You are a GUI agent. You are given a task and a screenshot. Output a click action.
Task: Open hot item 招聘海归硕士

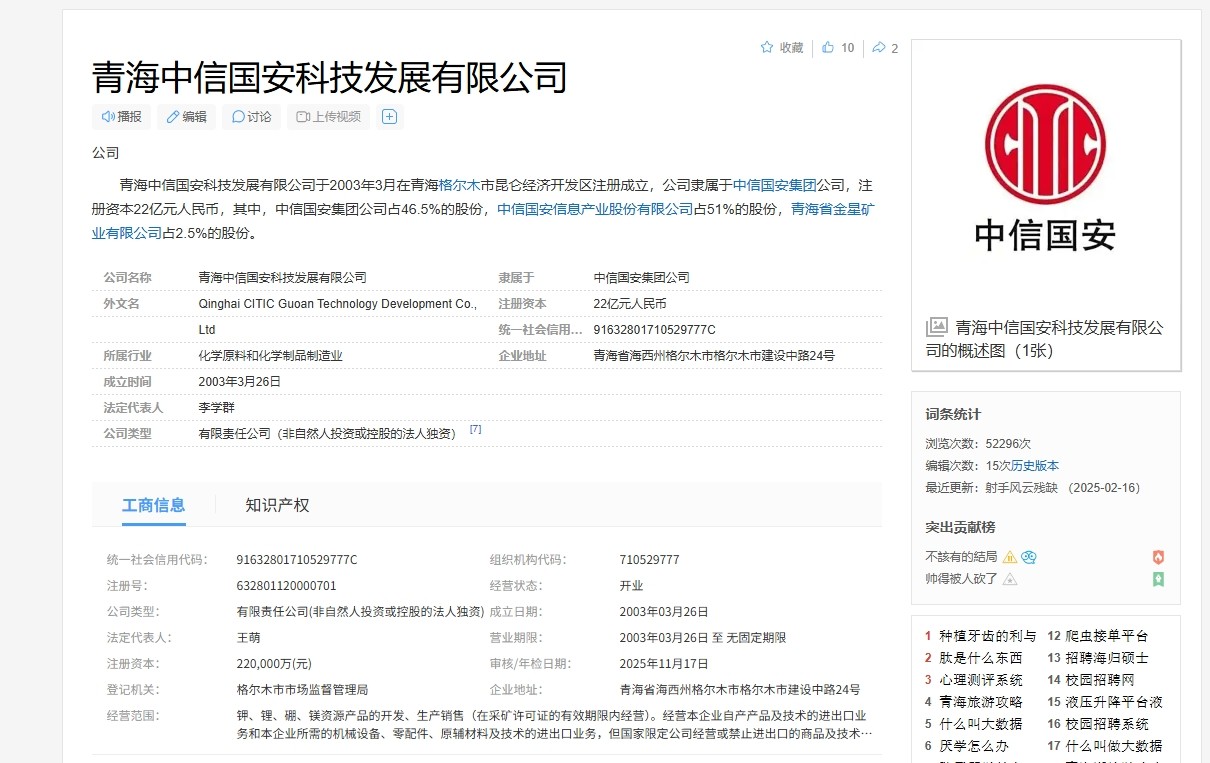1107,658
